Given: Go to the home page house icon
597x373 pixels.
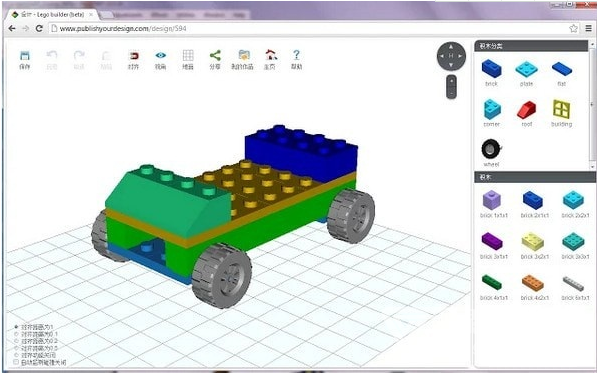Looking at the screenshot, I should [x=270, y=60].
